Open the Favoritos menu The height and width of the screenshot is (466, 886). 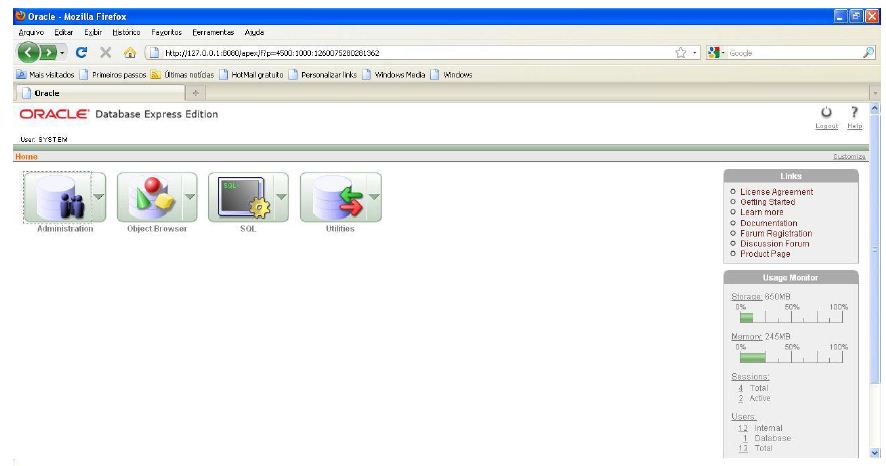pos(167,33)
